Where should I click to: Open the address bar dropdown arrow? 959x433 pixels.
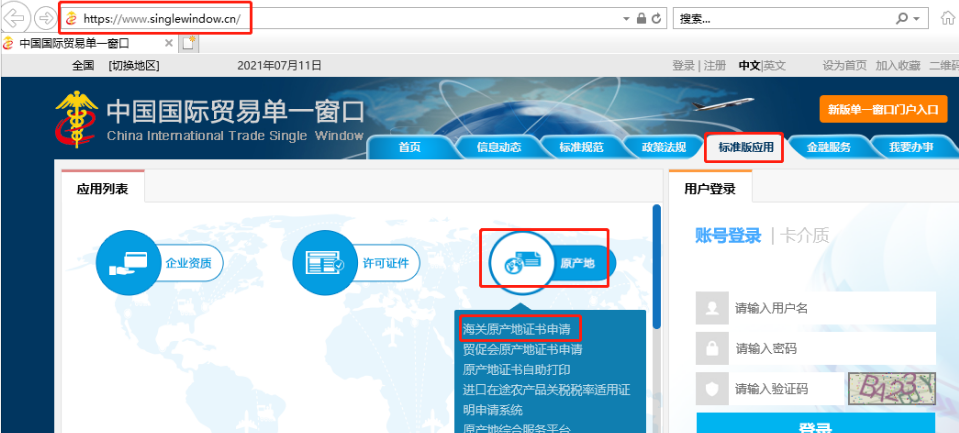click(x=626, y=19)
